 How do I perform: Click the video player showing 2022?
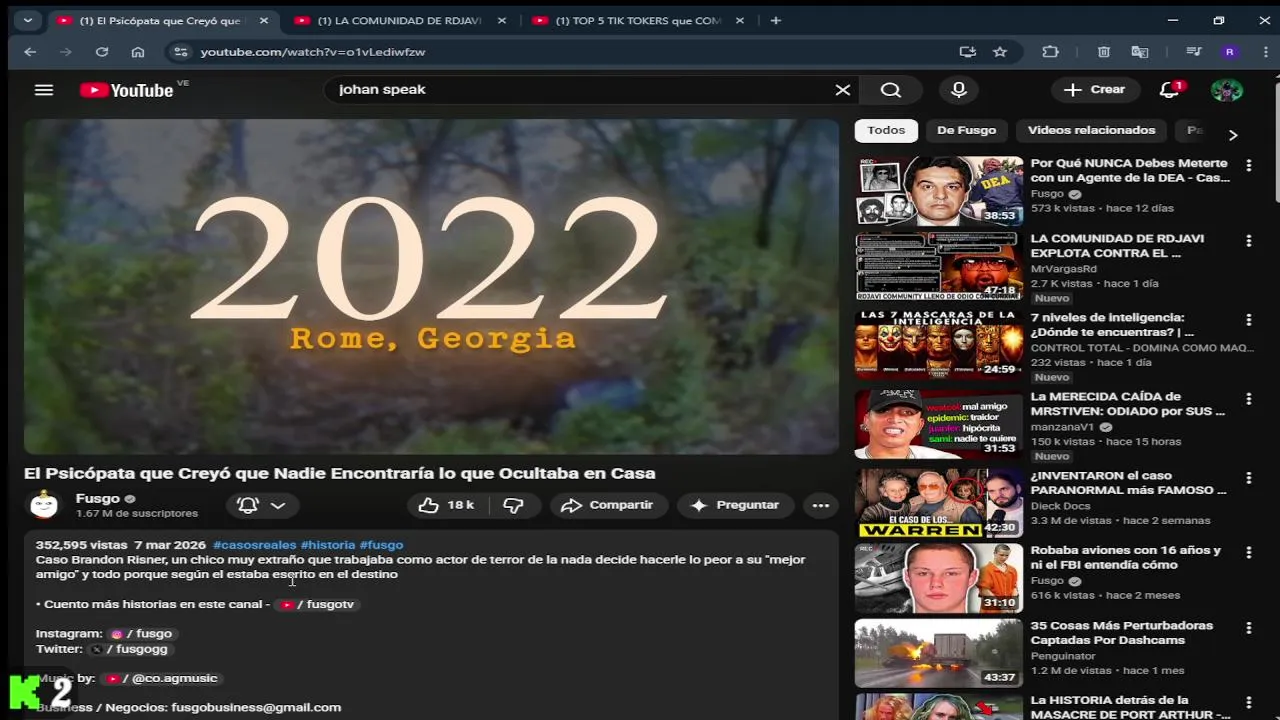[431, 287]
